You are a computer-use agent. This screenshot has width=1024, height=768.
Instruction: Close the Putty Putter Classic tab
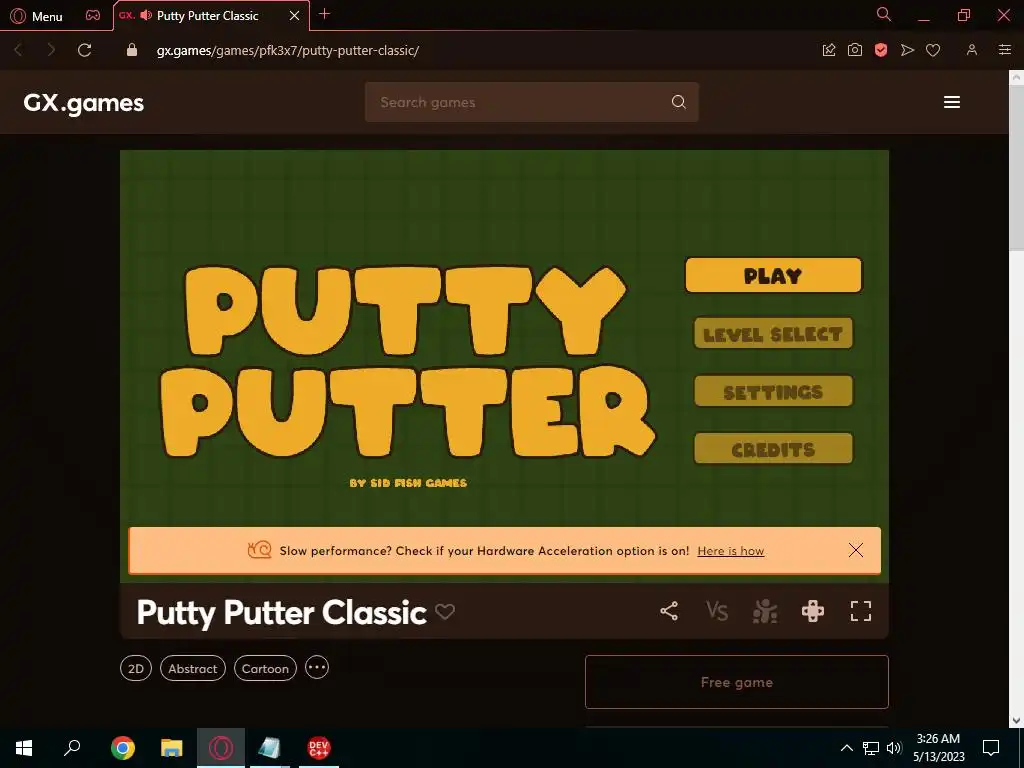(x=295, y=16)
